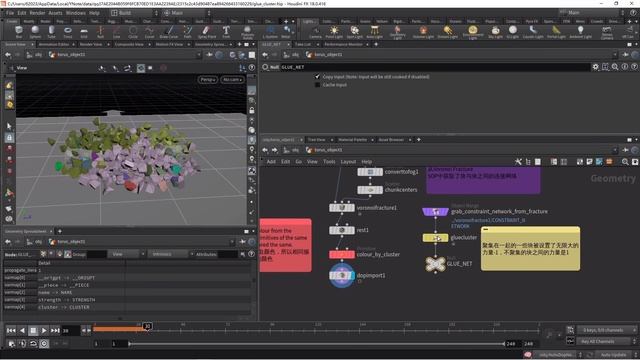Click the colour_by_cluster red node

[342, 254]
